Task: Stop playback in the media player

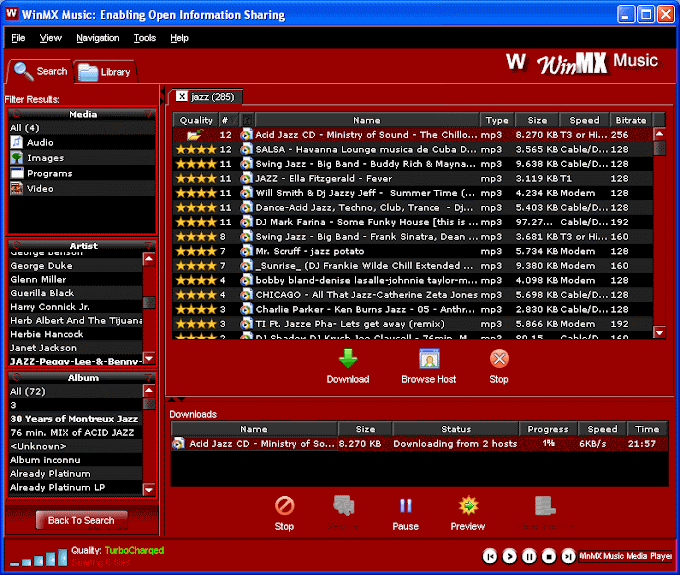Action: [x=549, y=556]
